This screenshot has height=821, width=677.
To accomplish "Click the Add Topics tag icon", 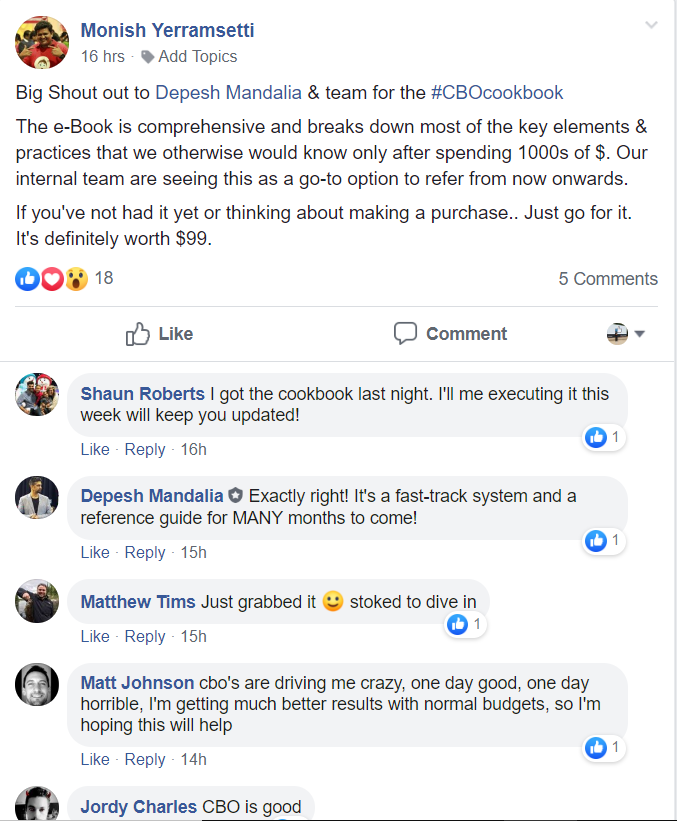I will pos(148,57).
